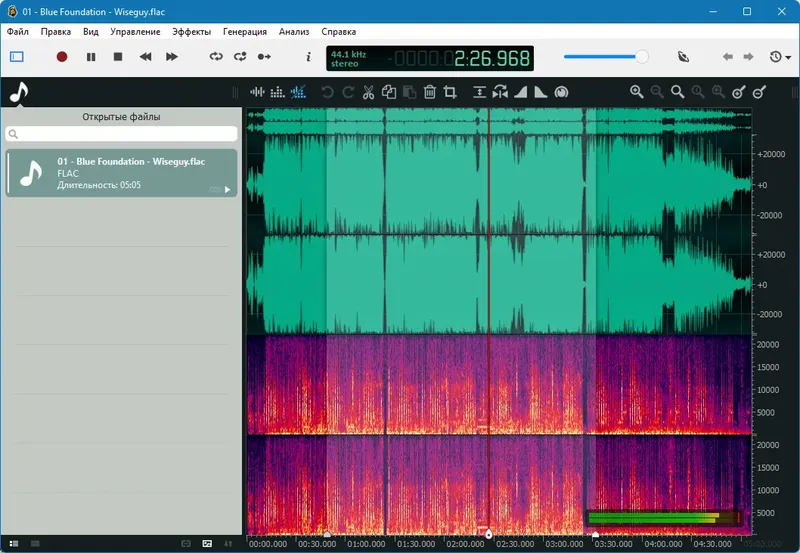Stop playback with the square button

click(118, 57)
